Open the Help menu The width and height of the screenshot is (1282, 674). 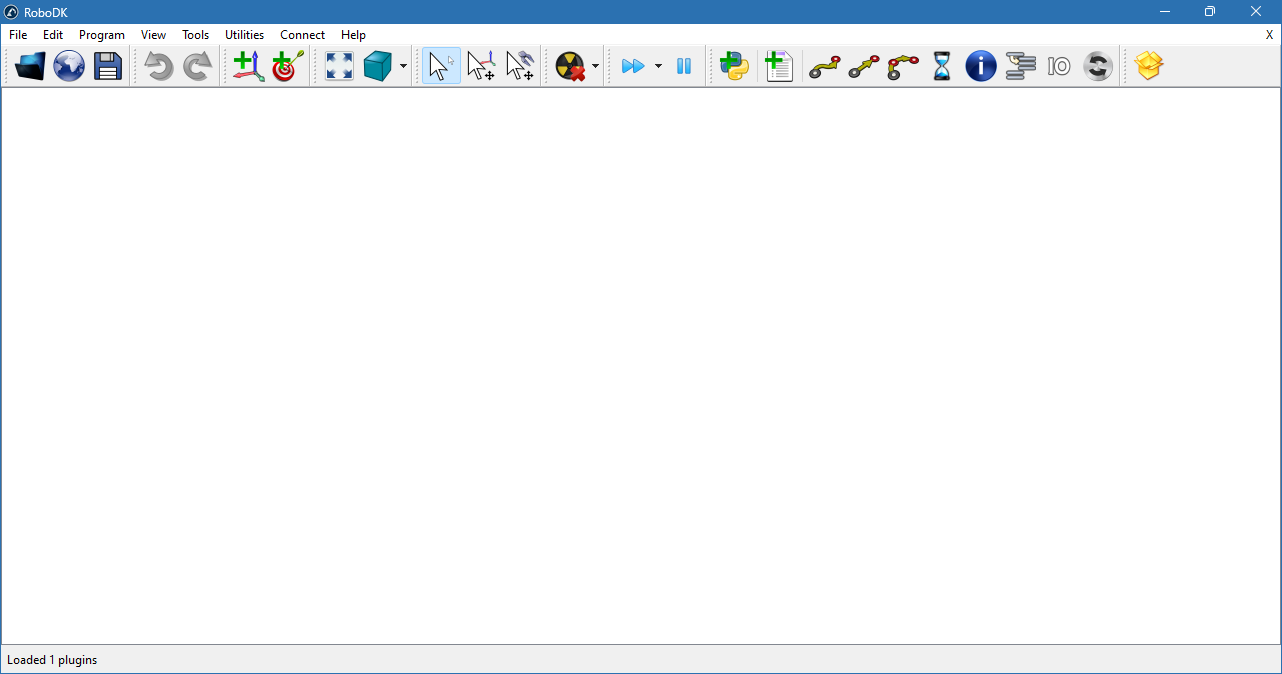pyautogui.click(x=354, y=35)
